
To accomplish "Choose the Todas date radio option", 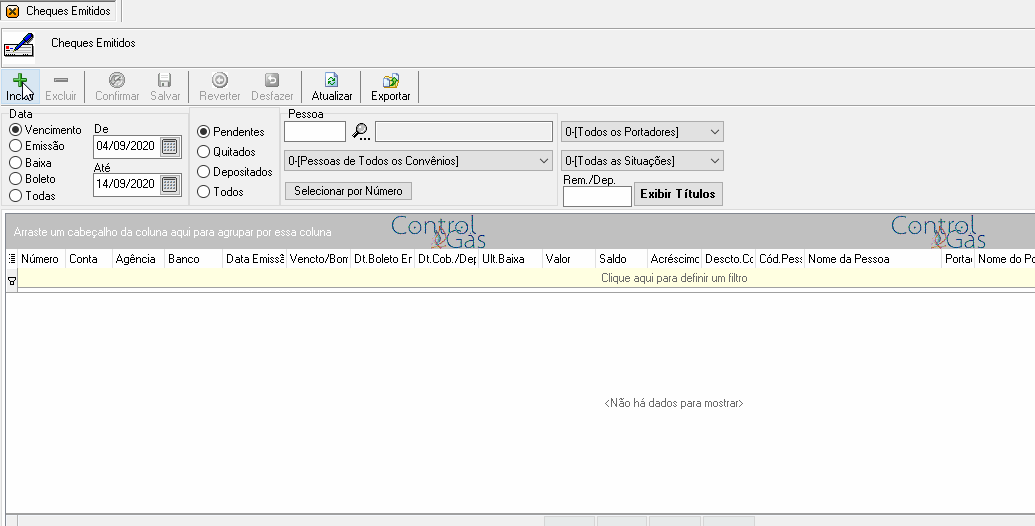I will pyautogui.click(x=16, y=195).
